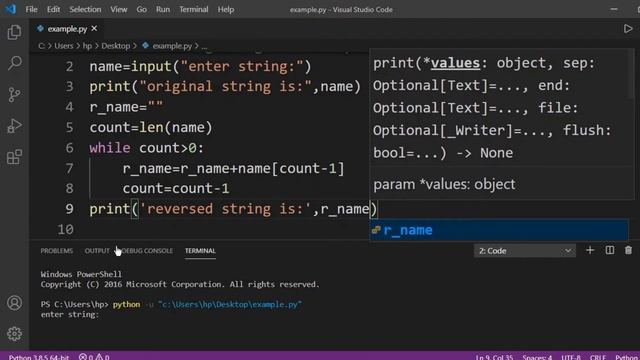This screenshot has height=360, width=640.
Task: Click 'Ln 9, Col 35' status bar entry
Action: click(x=494, y=357)
